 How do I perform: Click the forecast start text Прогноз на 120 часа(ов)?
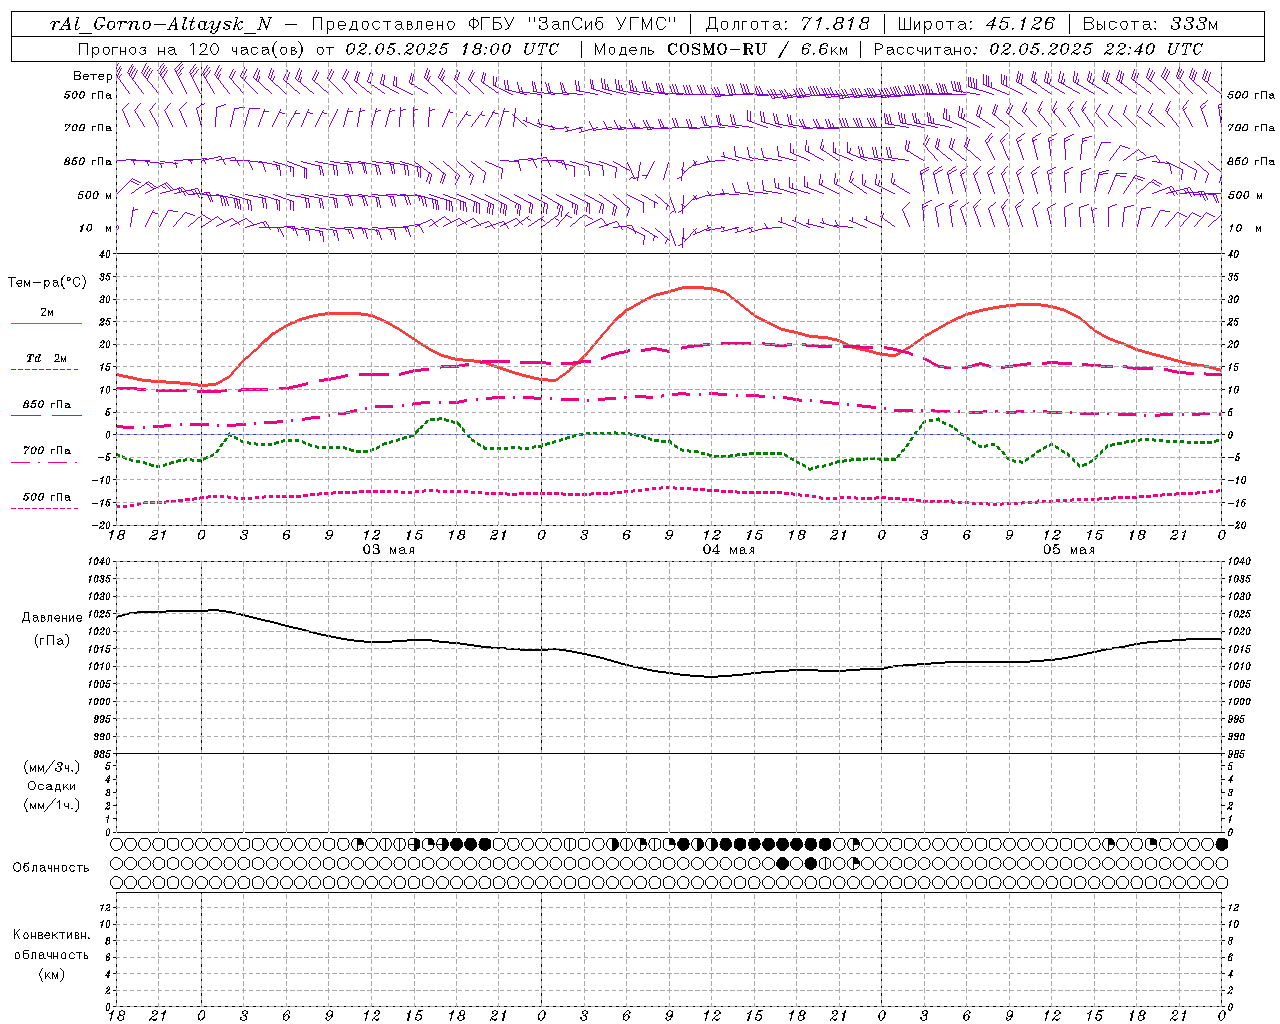coord(192,49)
